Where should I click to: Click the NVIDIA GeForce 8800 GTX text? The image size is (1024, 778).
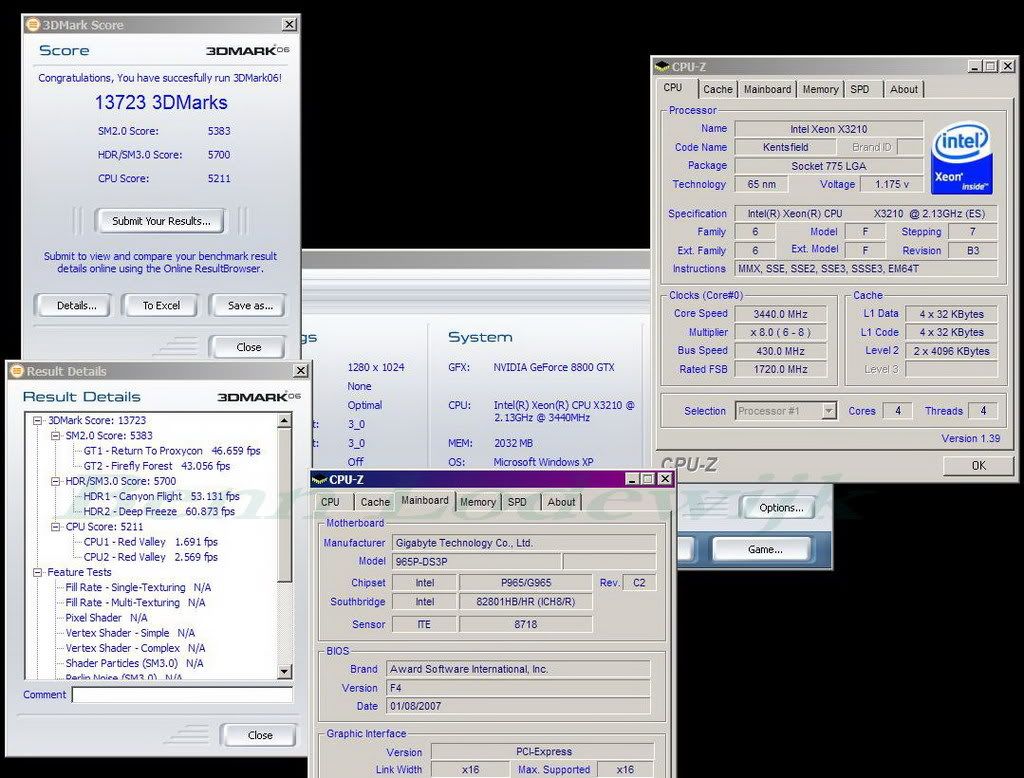[554, 367]
